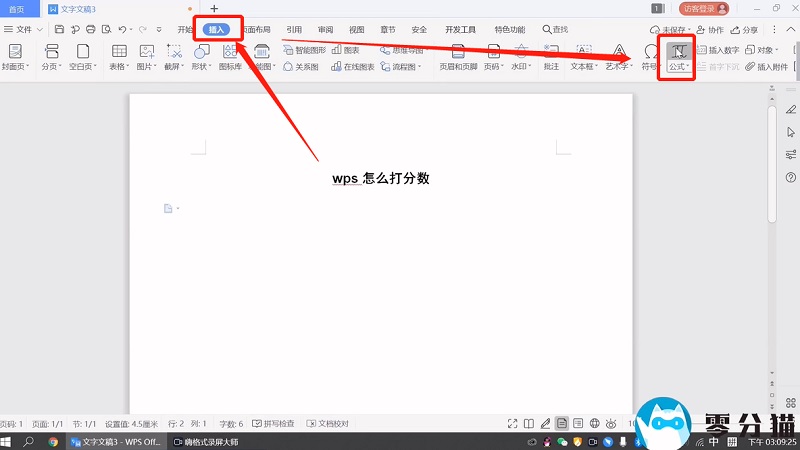
Task: Click the 批注 (comment) icon
Action: (551, 56)
